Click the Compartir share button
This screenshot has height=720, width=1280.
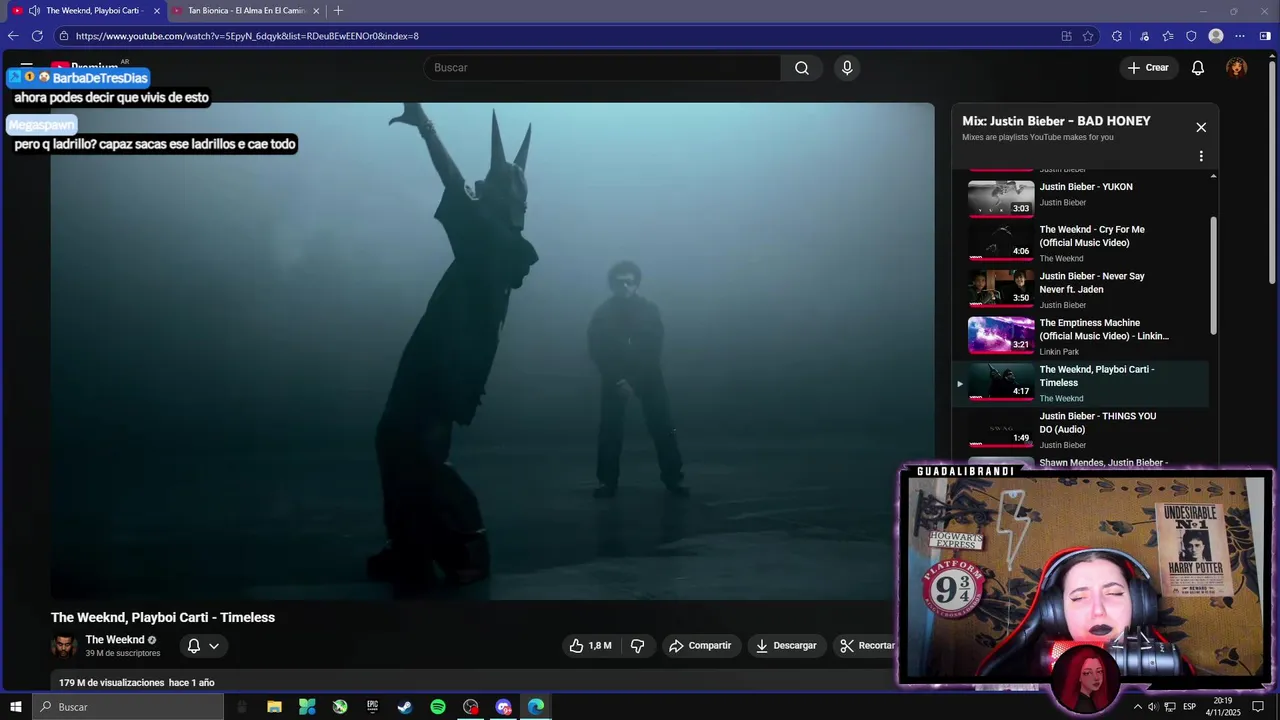700,646
